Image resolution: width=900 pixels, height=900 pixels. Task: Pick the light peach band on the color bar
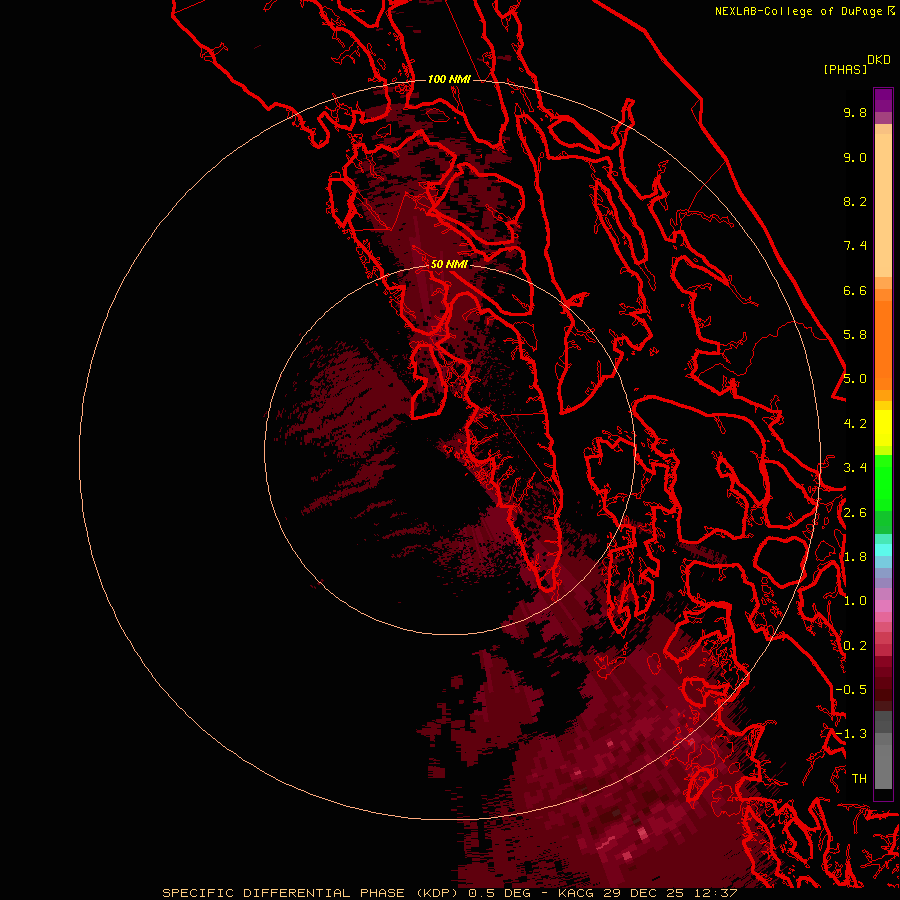(883, 205)
